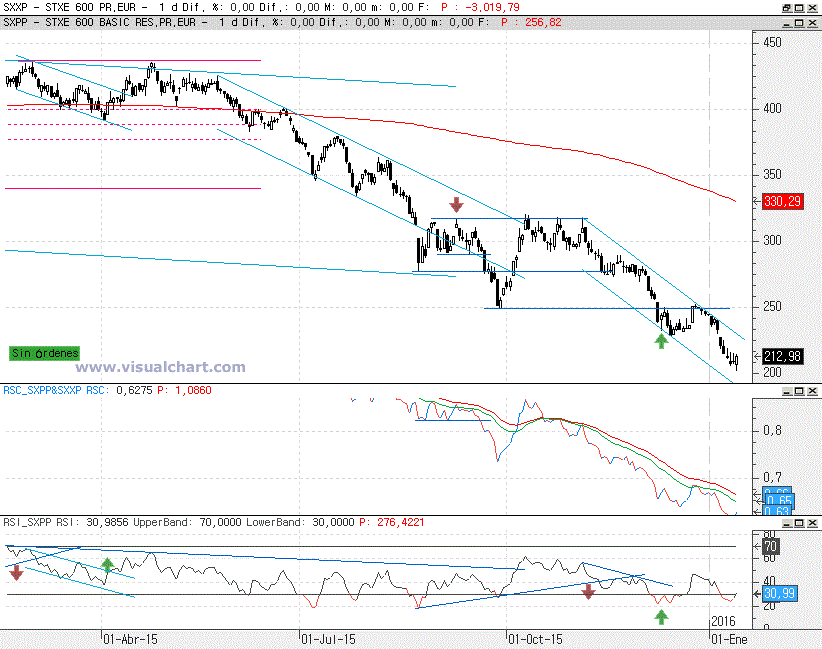Click the 'RSC_SXPP&SXXP RSC: 0,6275' label
Image resolution: width=822 pixels, height=649 pixels.
click(x=78, y=390)
